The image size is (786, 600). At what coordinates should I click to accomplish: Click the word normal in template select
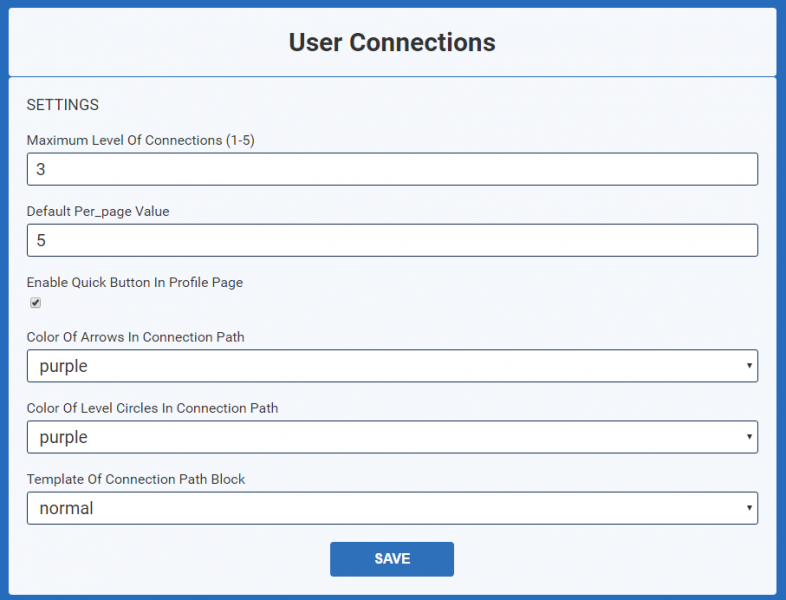pos(66,508)
